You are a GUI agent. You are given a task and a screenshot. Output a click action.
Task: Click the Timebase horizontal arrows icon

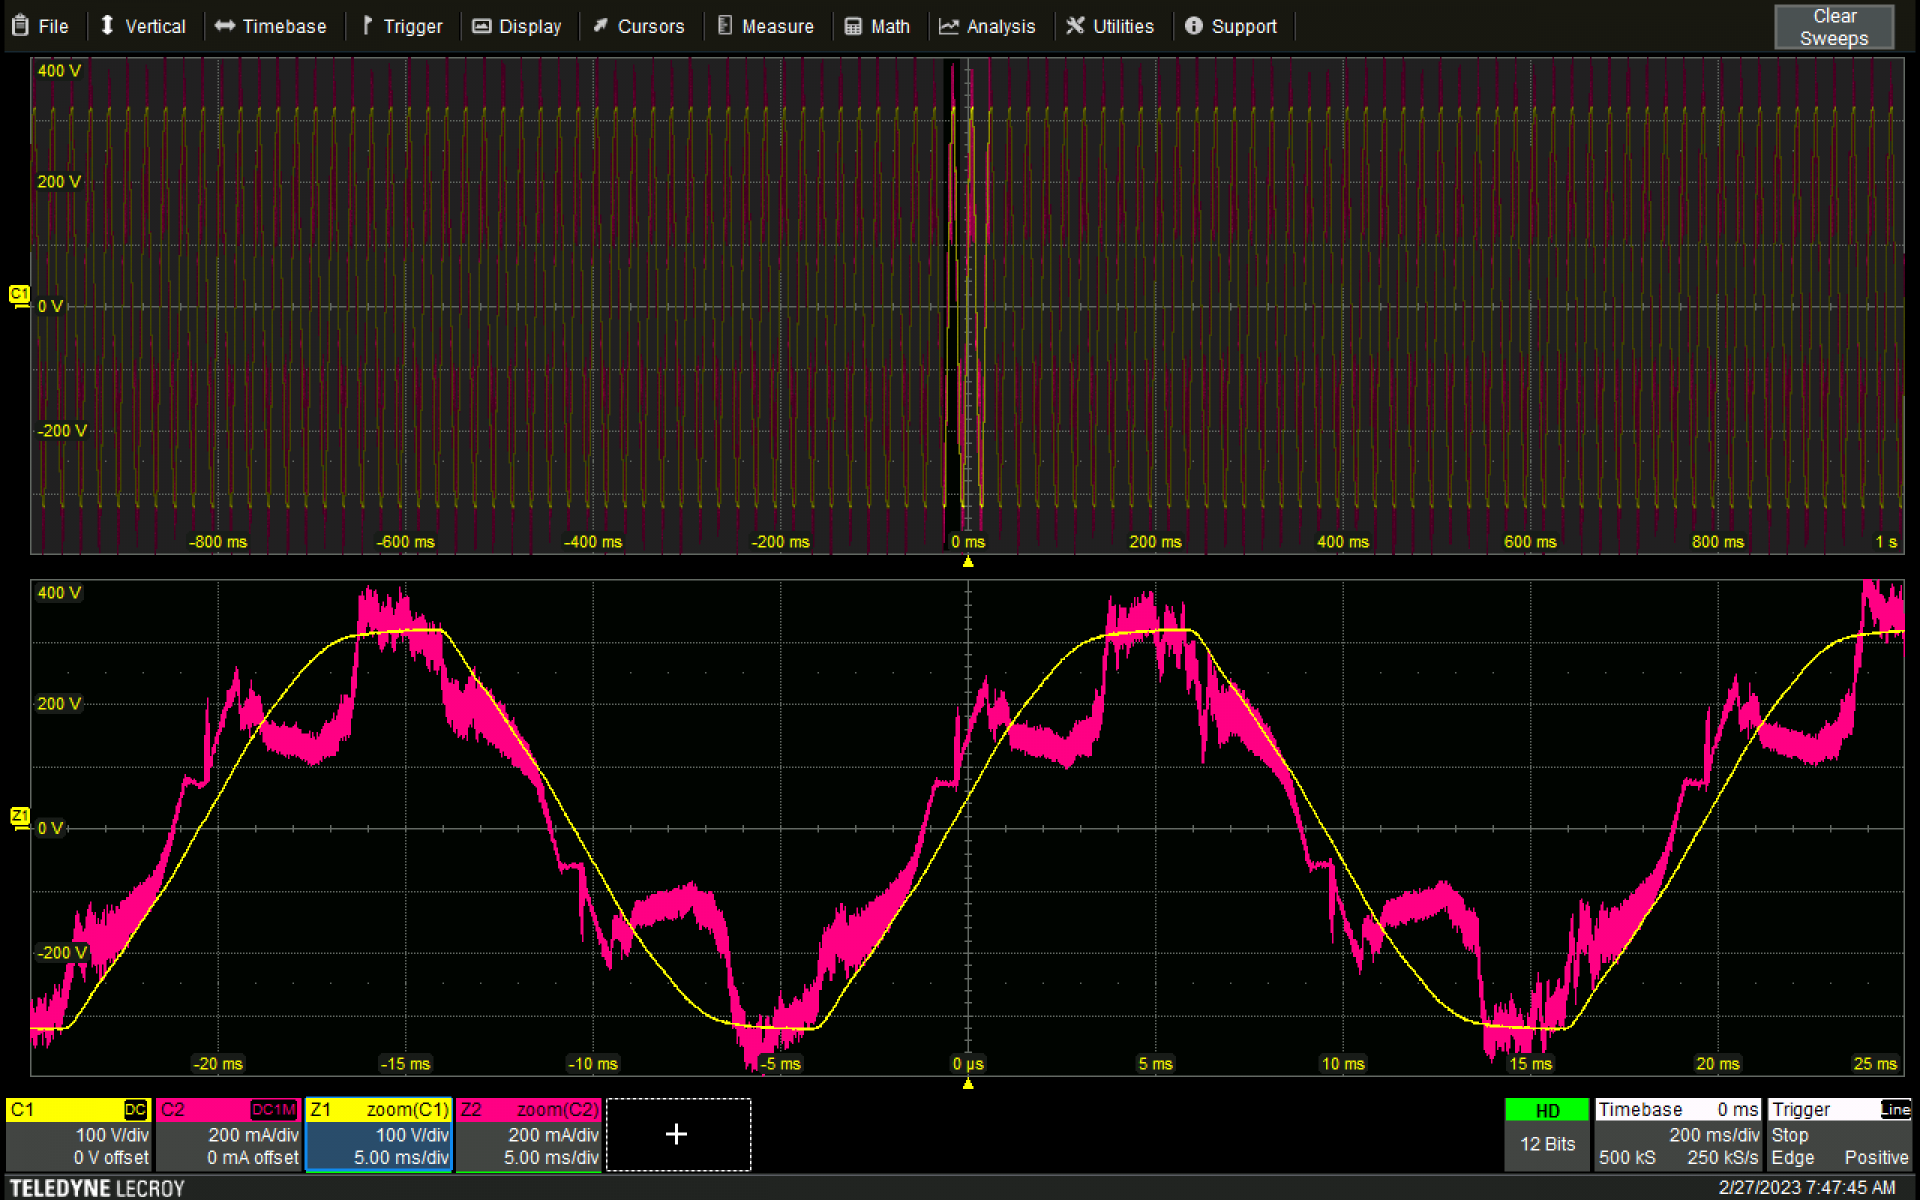pyautogui.click(x=225, y=26)
